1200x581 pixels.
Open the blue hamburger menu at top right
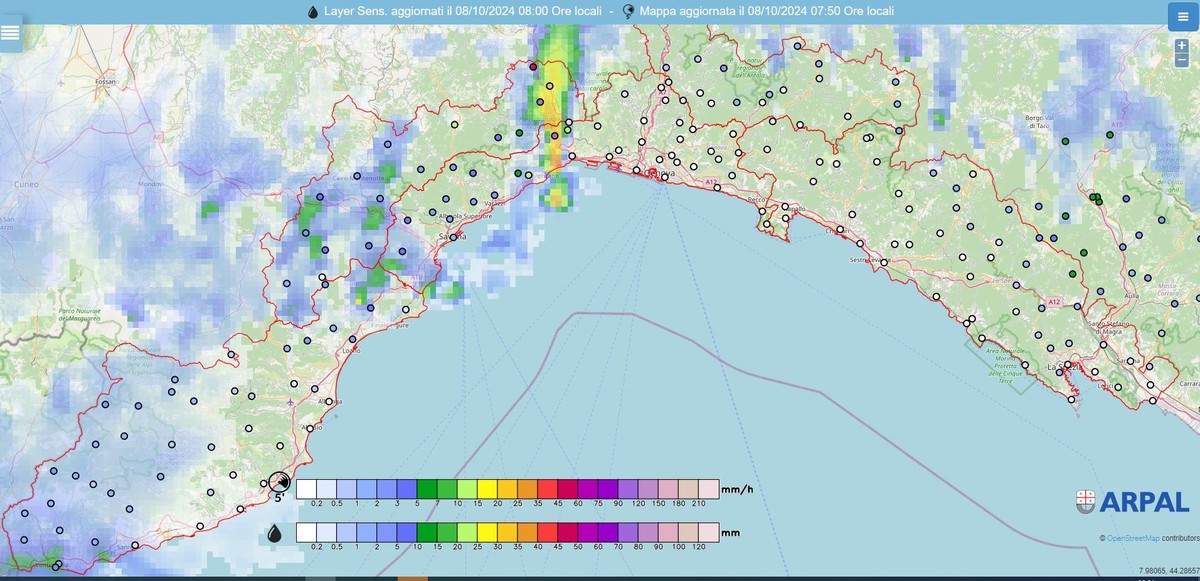pyautogui.click(x=1182, y=17)
